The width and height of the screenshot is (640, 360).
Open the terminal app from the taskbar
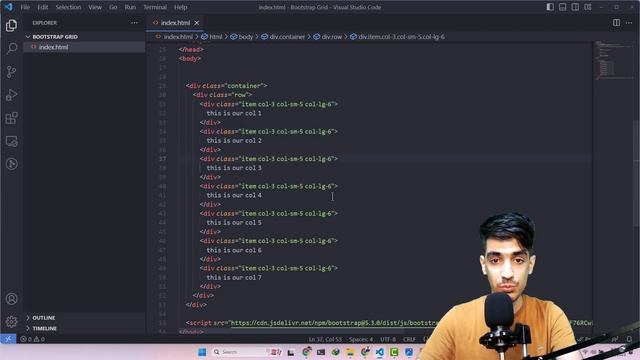click(321, 352)
